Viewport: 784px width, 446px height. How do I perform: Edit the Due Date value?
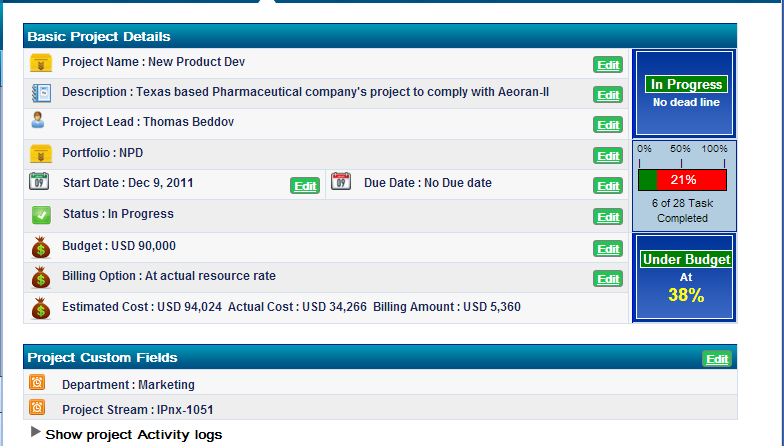coord(607,186)
